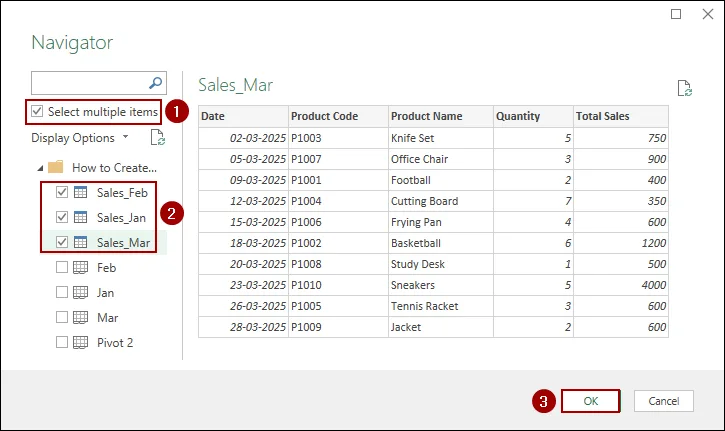Image resolution: width=725 pixels, height=431 pixels.
Task: Click the Tennis Racket cell
Action: pos(441,306)
